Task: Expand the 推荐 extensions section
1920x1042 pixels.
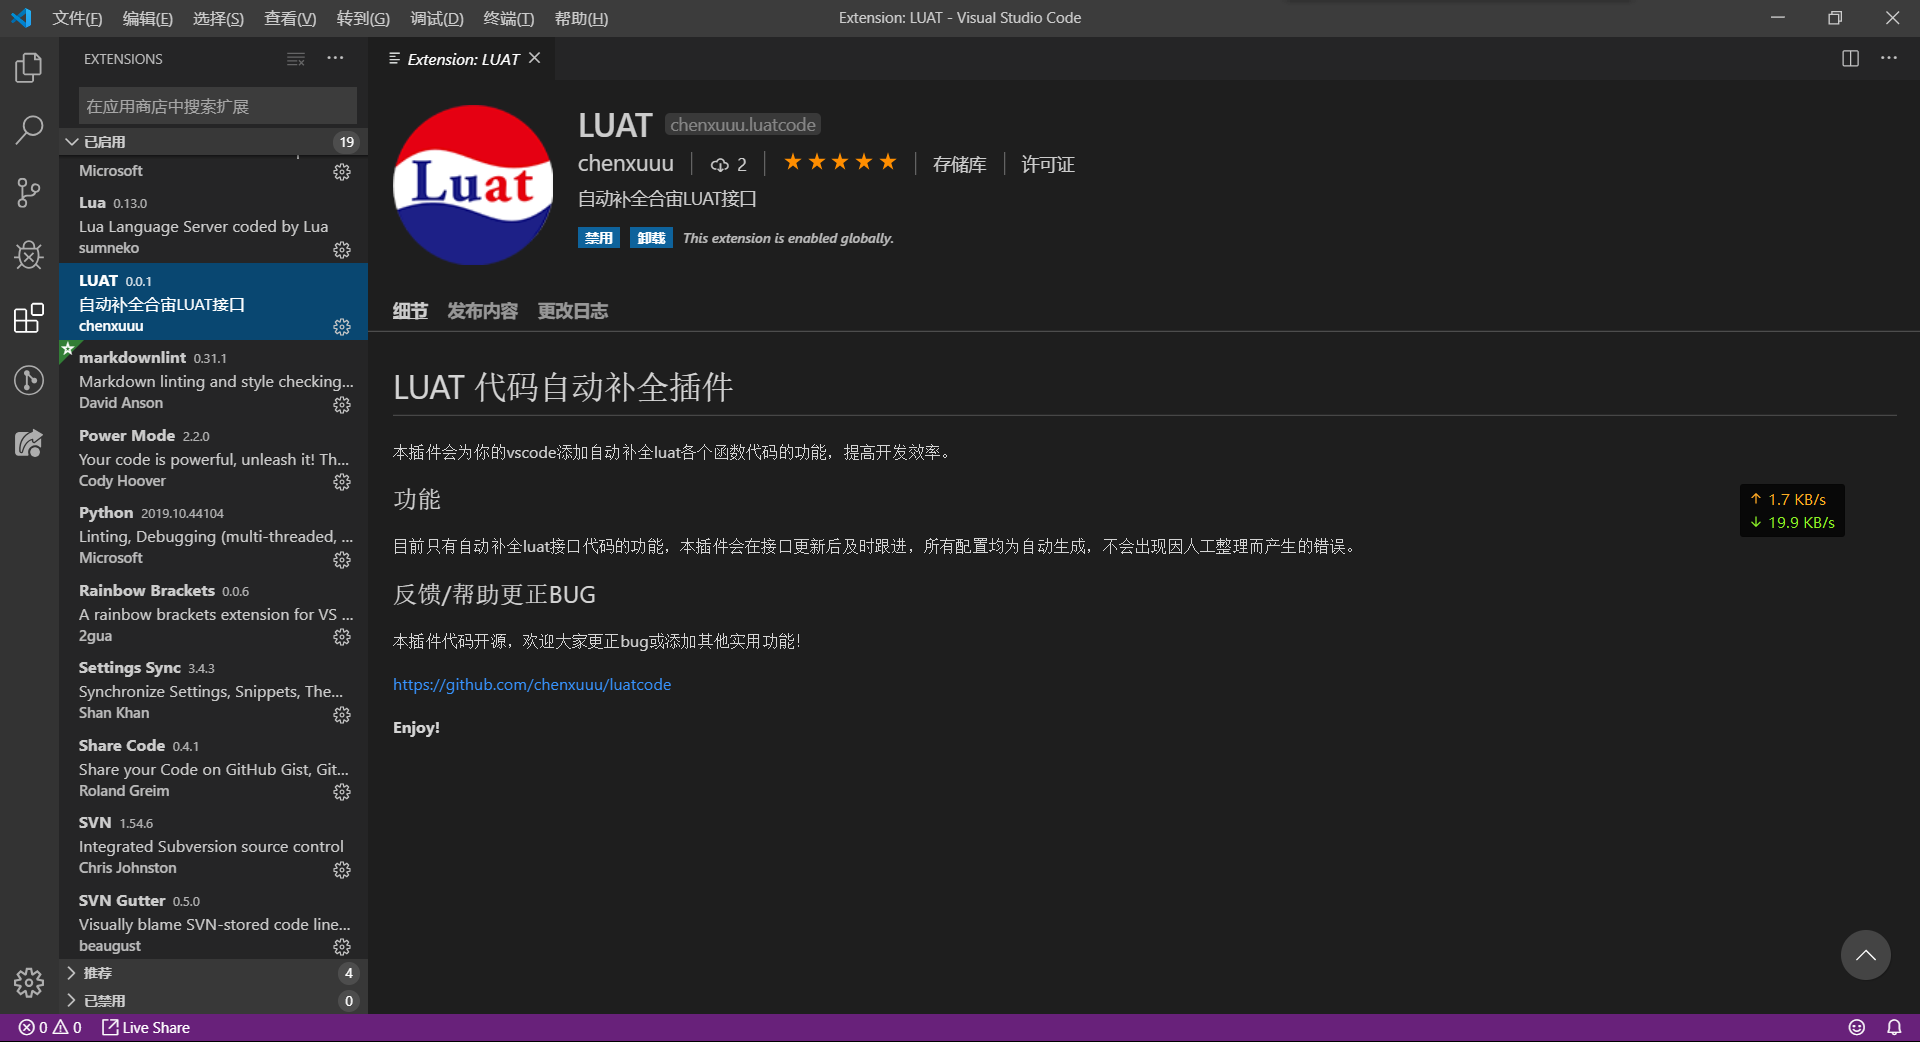Action: click(213, 973)
